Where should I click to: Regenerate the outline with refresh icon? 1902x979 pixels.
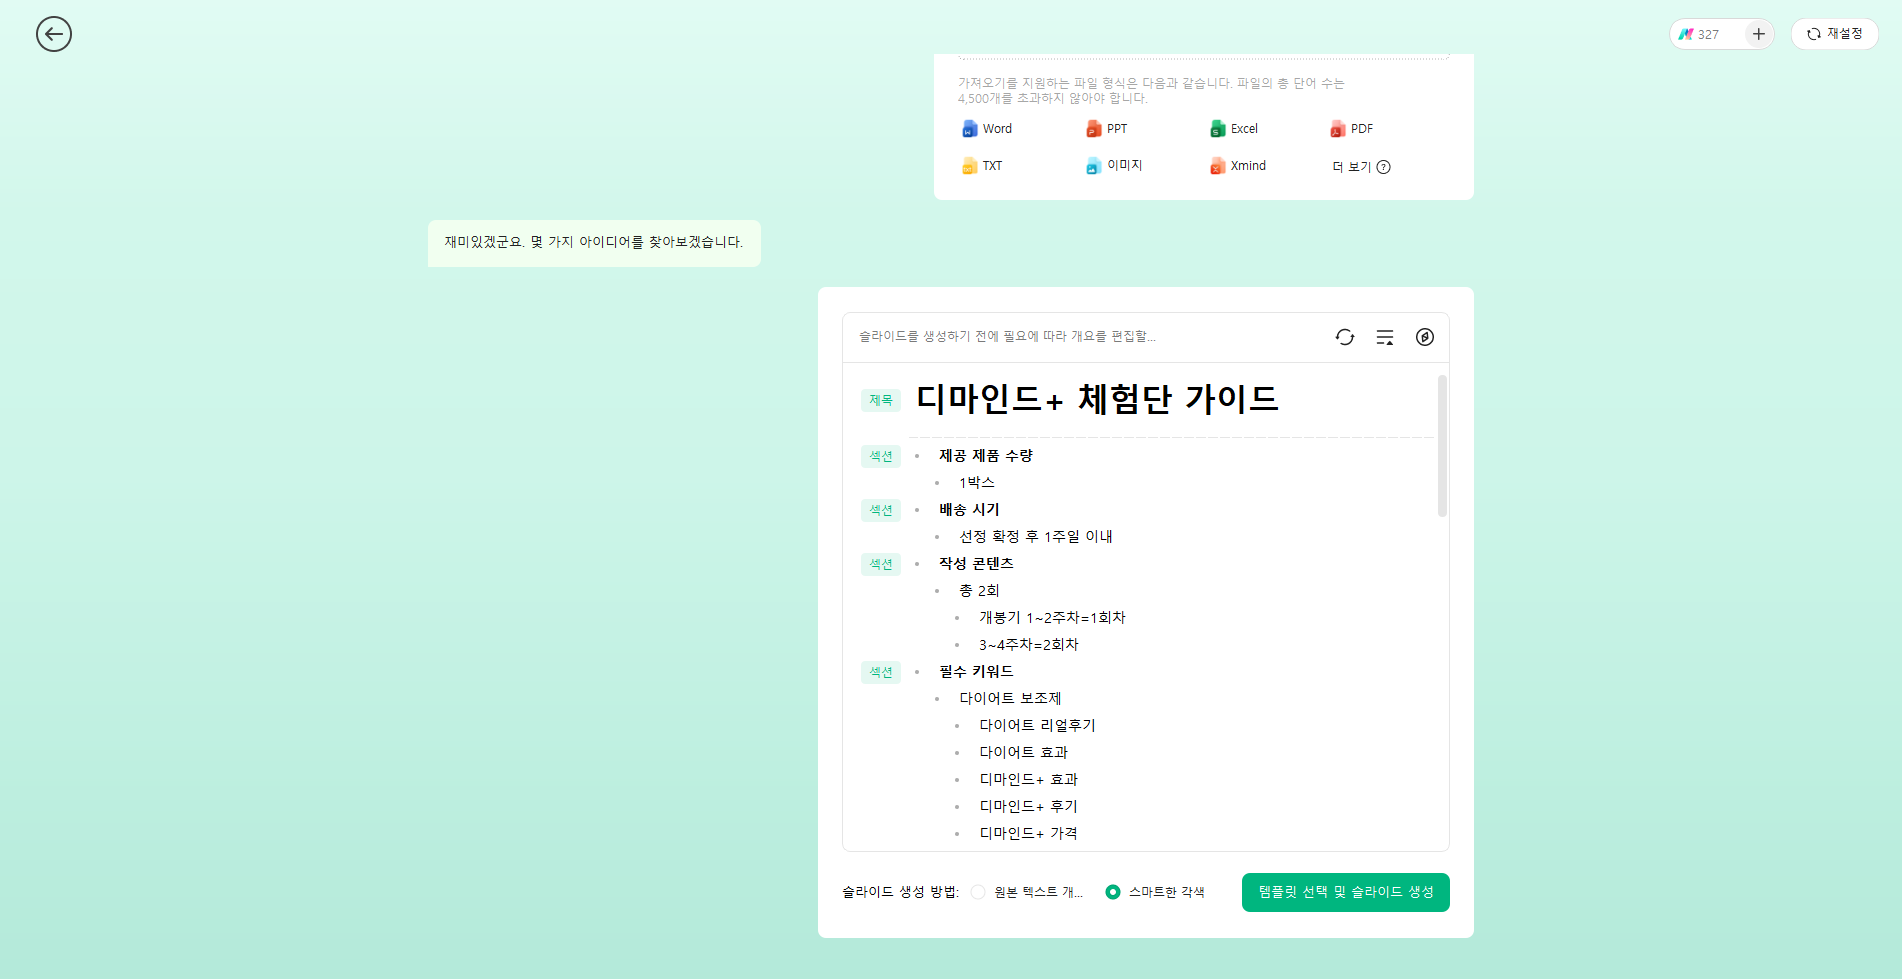click(1345, 337)
